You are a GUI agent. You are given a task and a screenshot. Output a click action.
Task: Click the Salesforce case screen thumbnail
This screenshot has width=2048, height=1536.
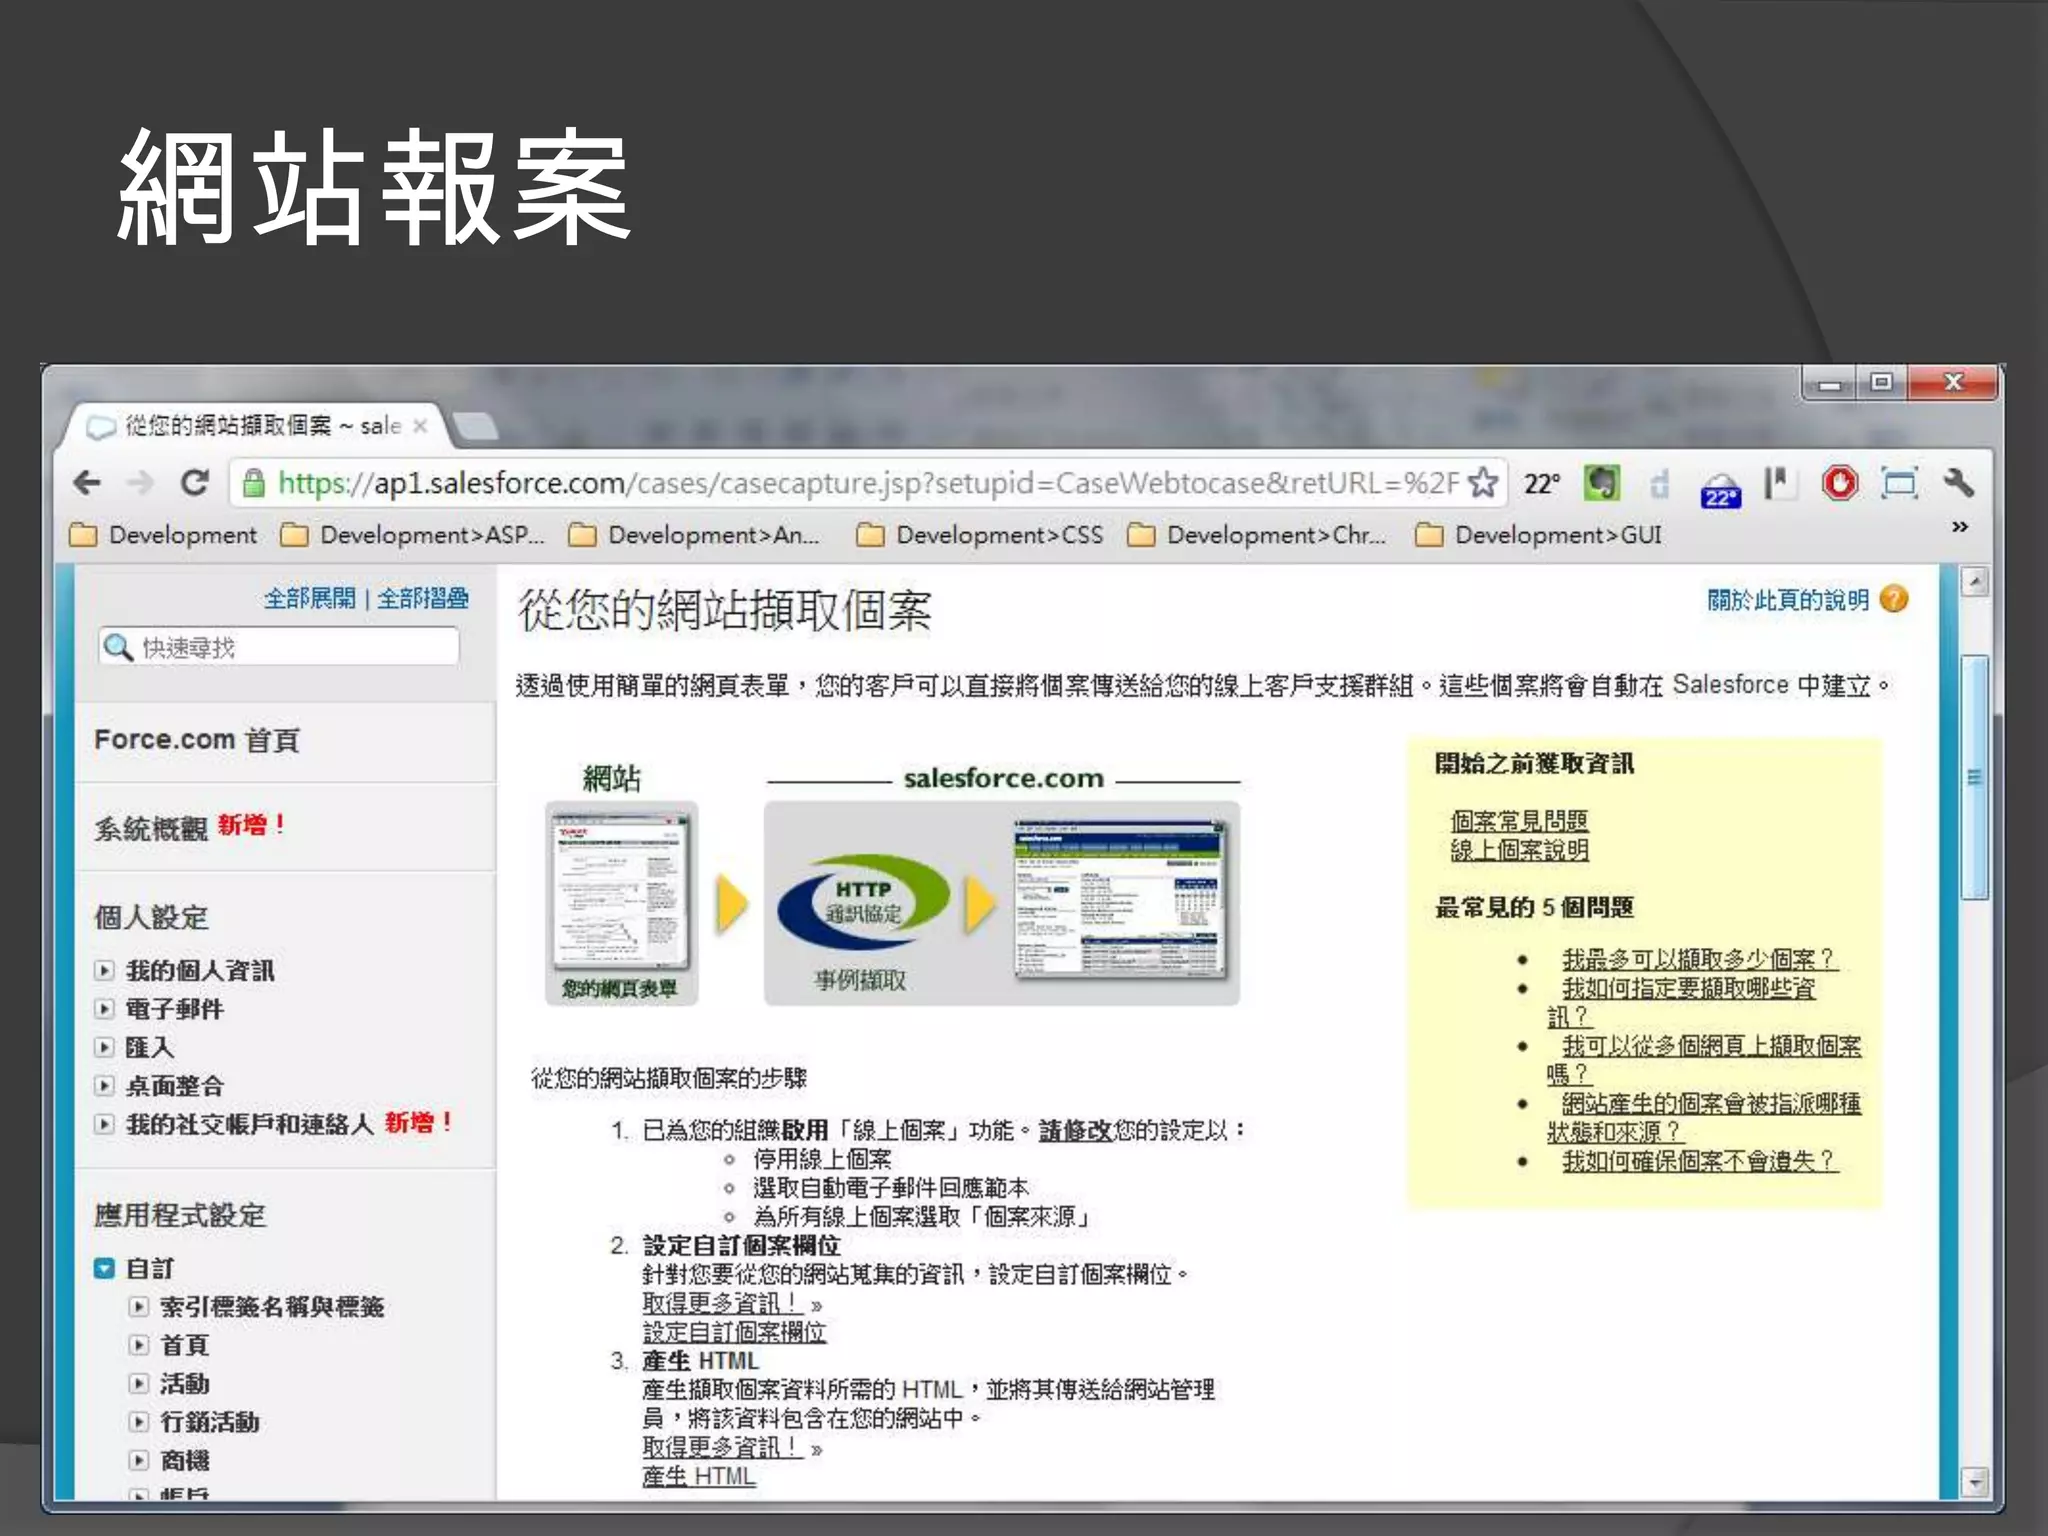tap(1120, 901)
